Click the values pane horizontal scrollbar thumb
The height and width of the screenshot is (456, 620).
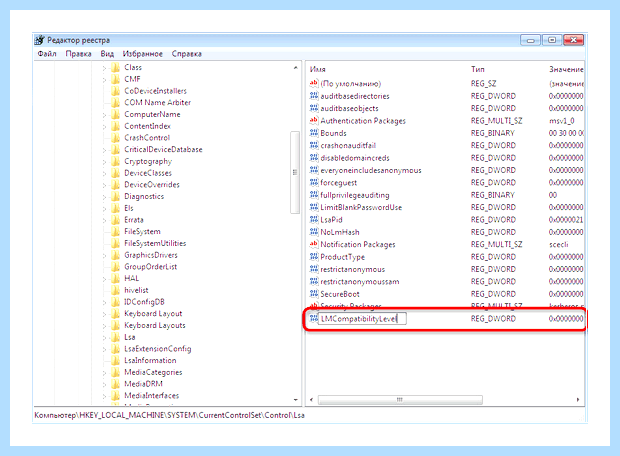[400, 400]
